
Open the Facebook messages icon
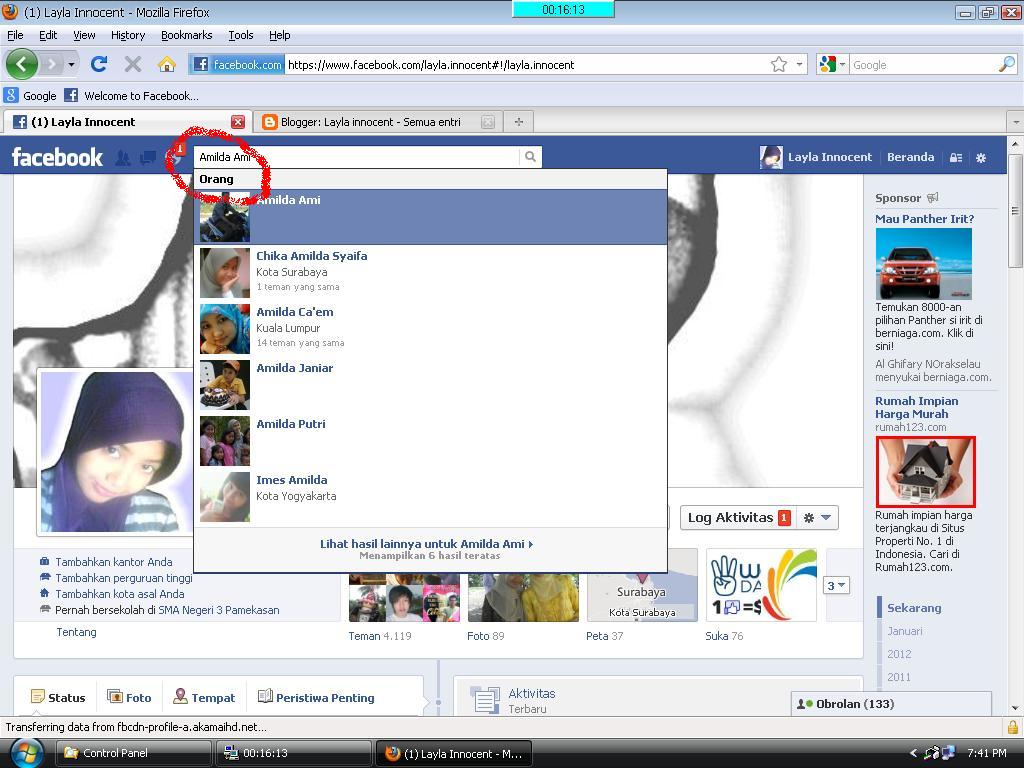(x=148, y=157)
